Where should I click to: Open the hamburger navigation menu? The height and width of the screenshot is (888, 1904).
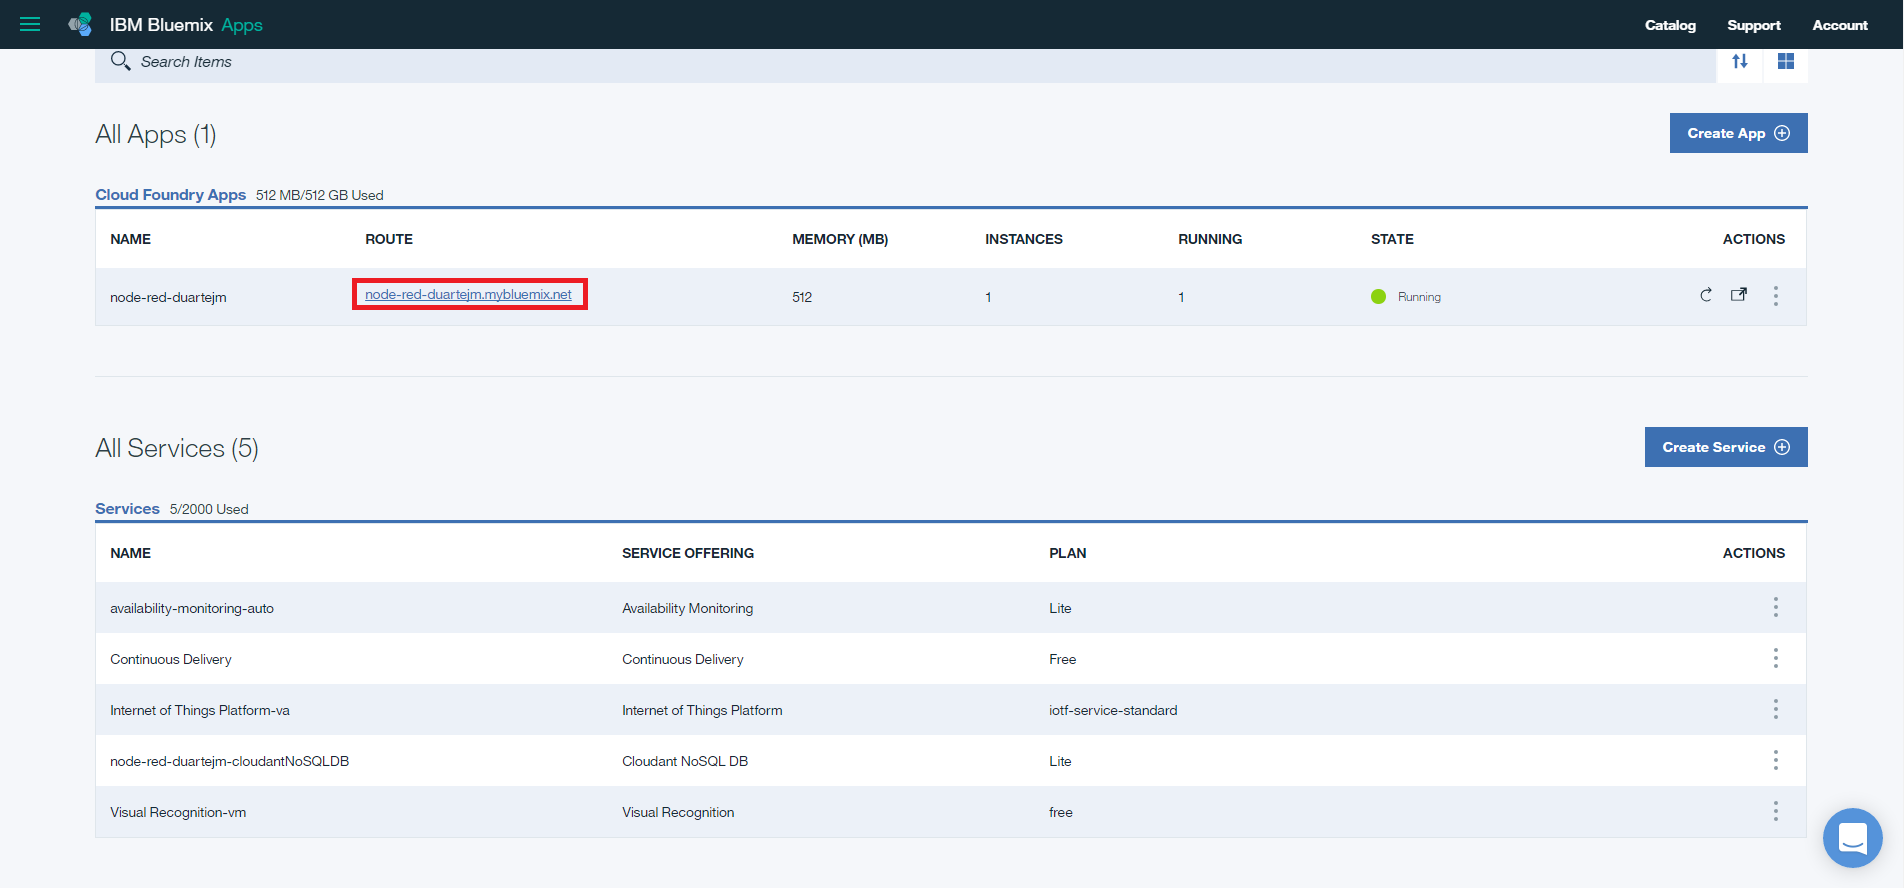[x=30, y=24]
